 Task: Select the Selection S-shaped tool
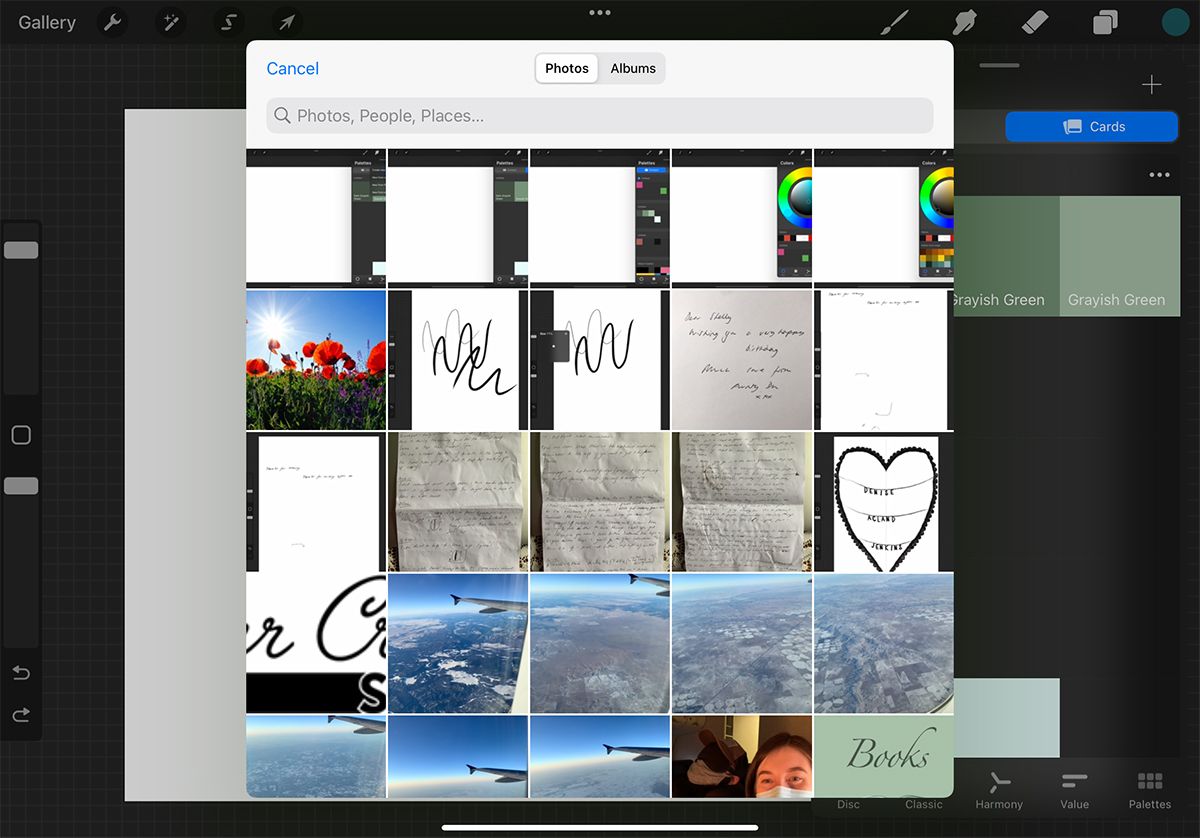coord(229,22)
